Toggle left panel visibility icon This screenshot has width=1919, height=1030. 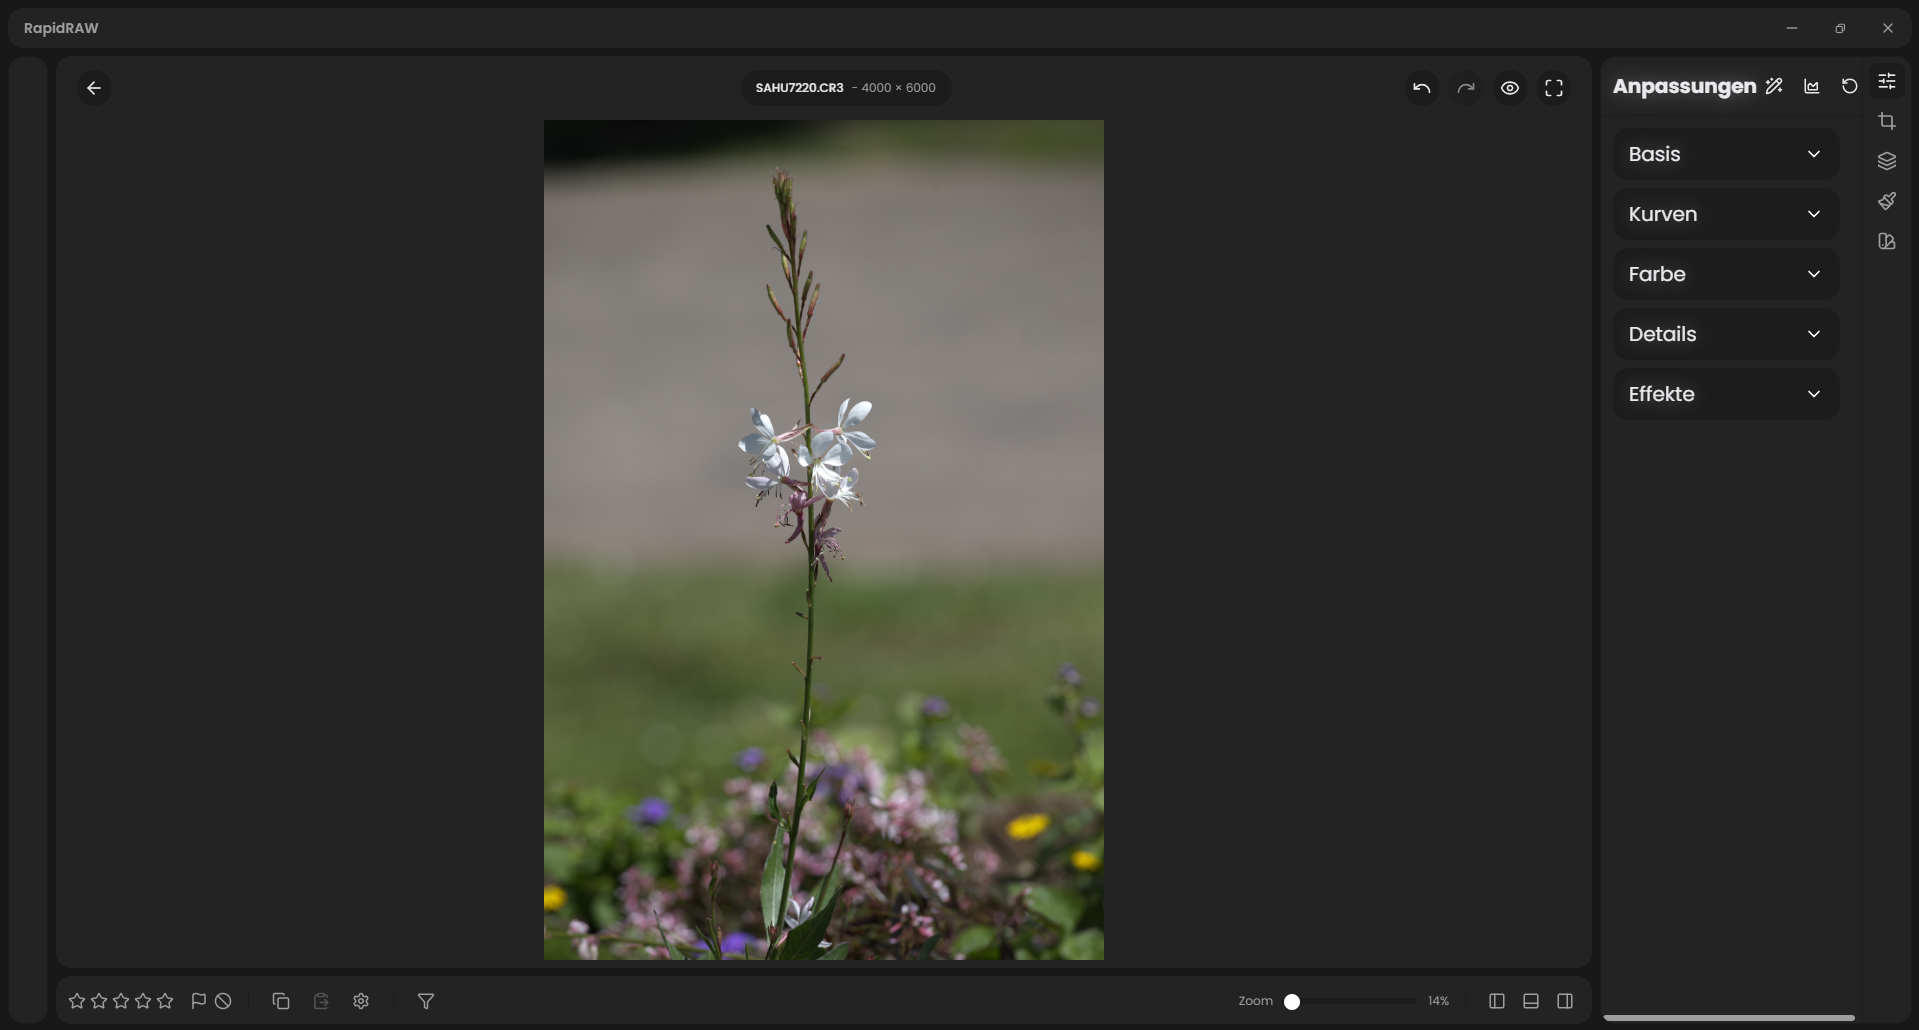click(1497, 1001)
